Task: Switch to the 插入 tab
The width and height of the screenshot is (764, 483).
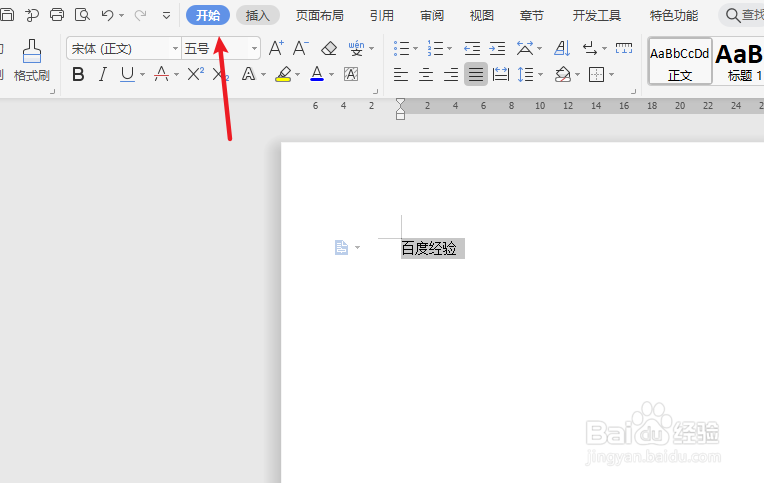Action: pyautogui.click(x=258, y=15)
